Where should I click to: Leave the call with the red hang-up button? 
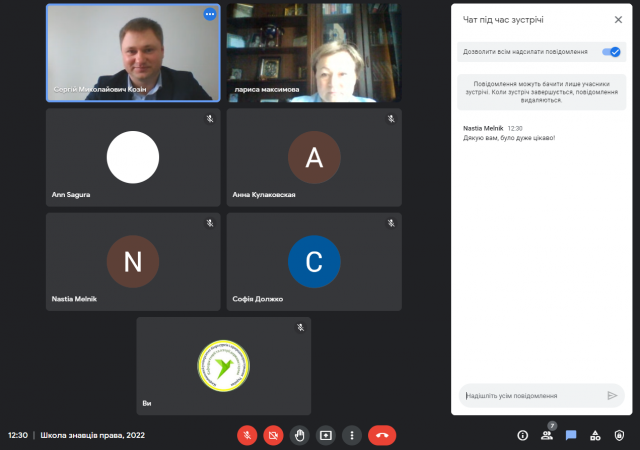(382, 435)
